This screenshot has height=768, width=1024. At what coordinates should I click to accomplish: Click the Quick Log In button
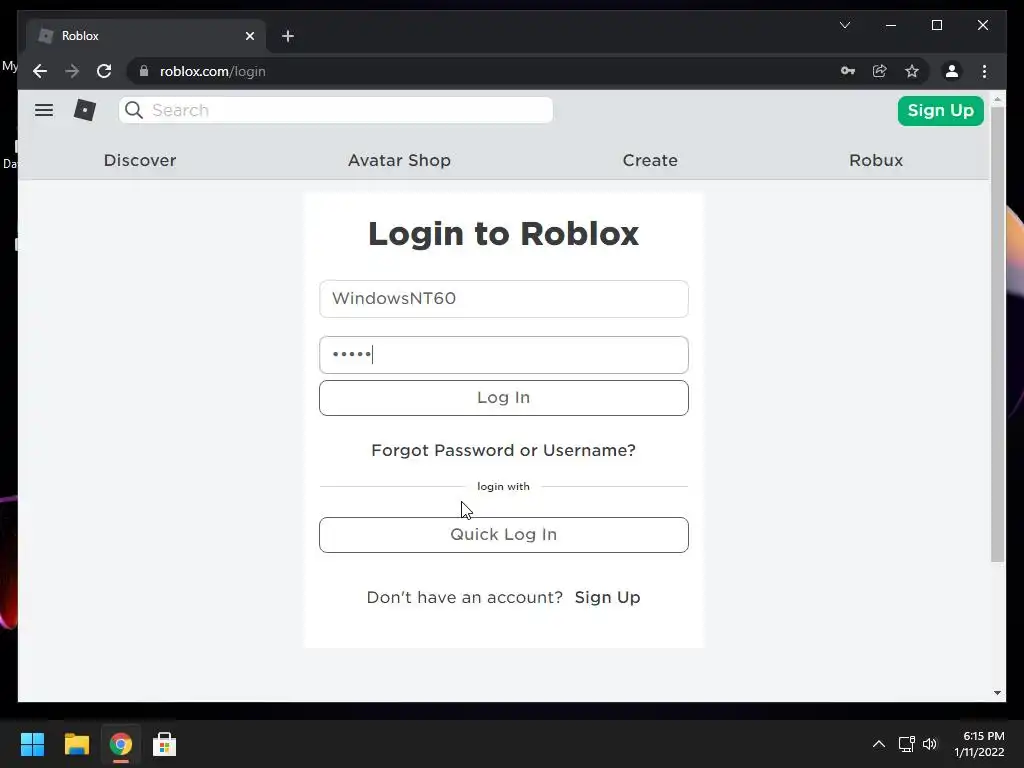click(x=504, y=535)
